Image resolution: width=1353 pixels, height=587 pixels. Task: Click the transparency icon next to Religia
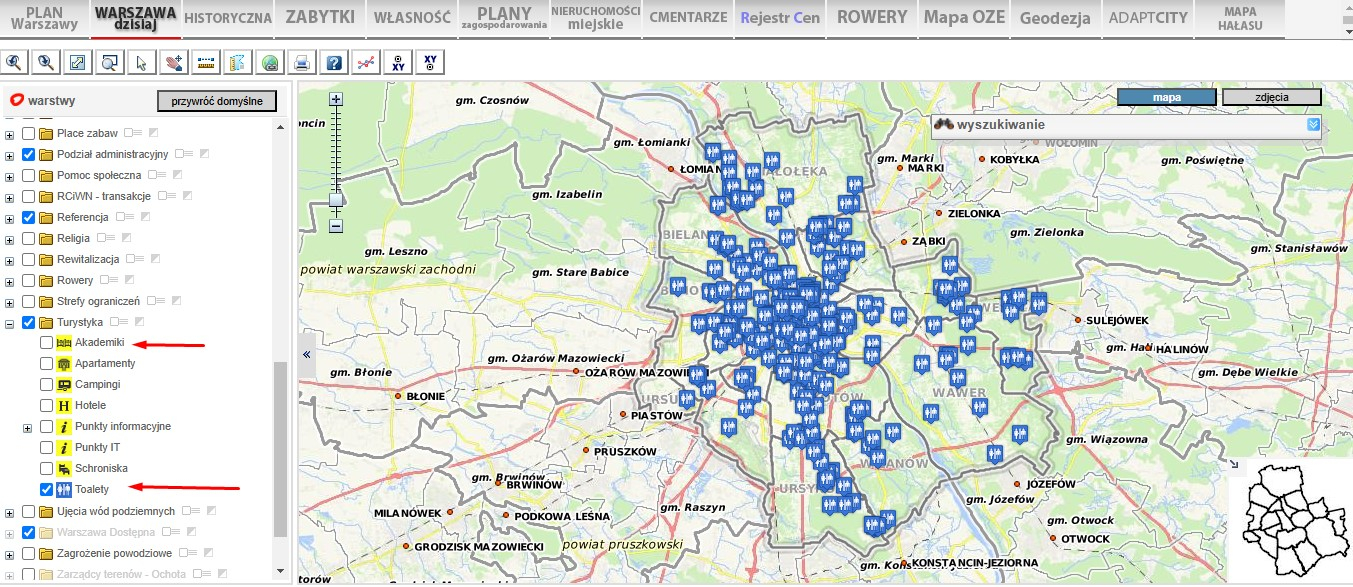point(124,238)
